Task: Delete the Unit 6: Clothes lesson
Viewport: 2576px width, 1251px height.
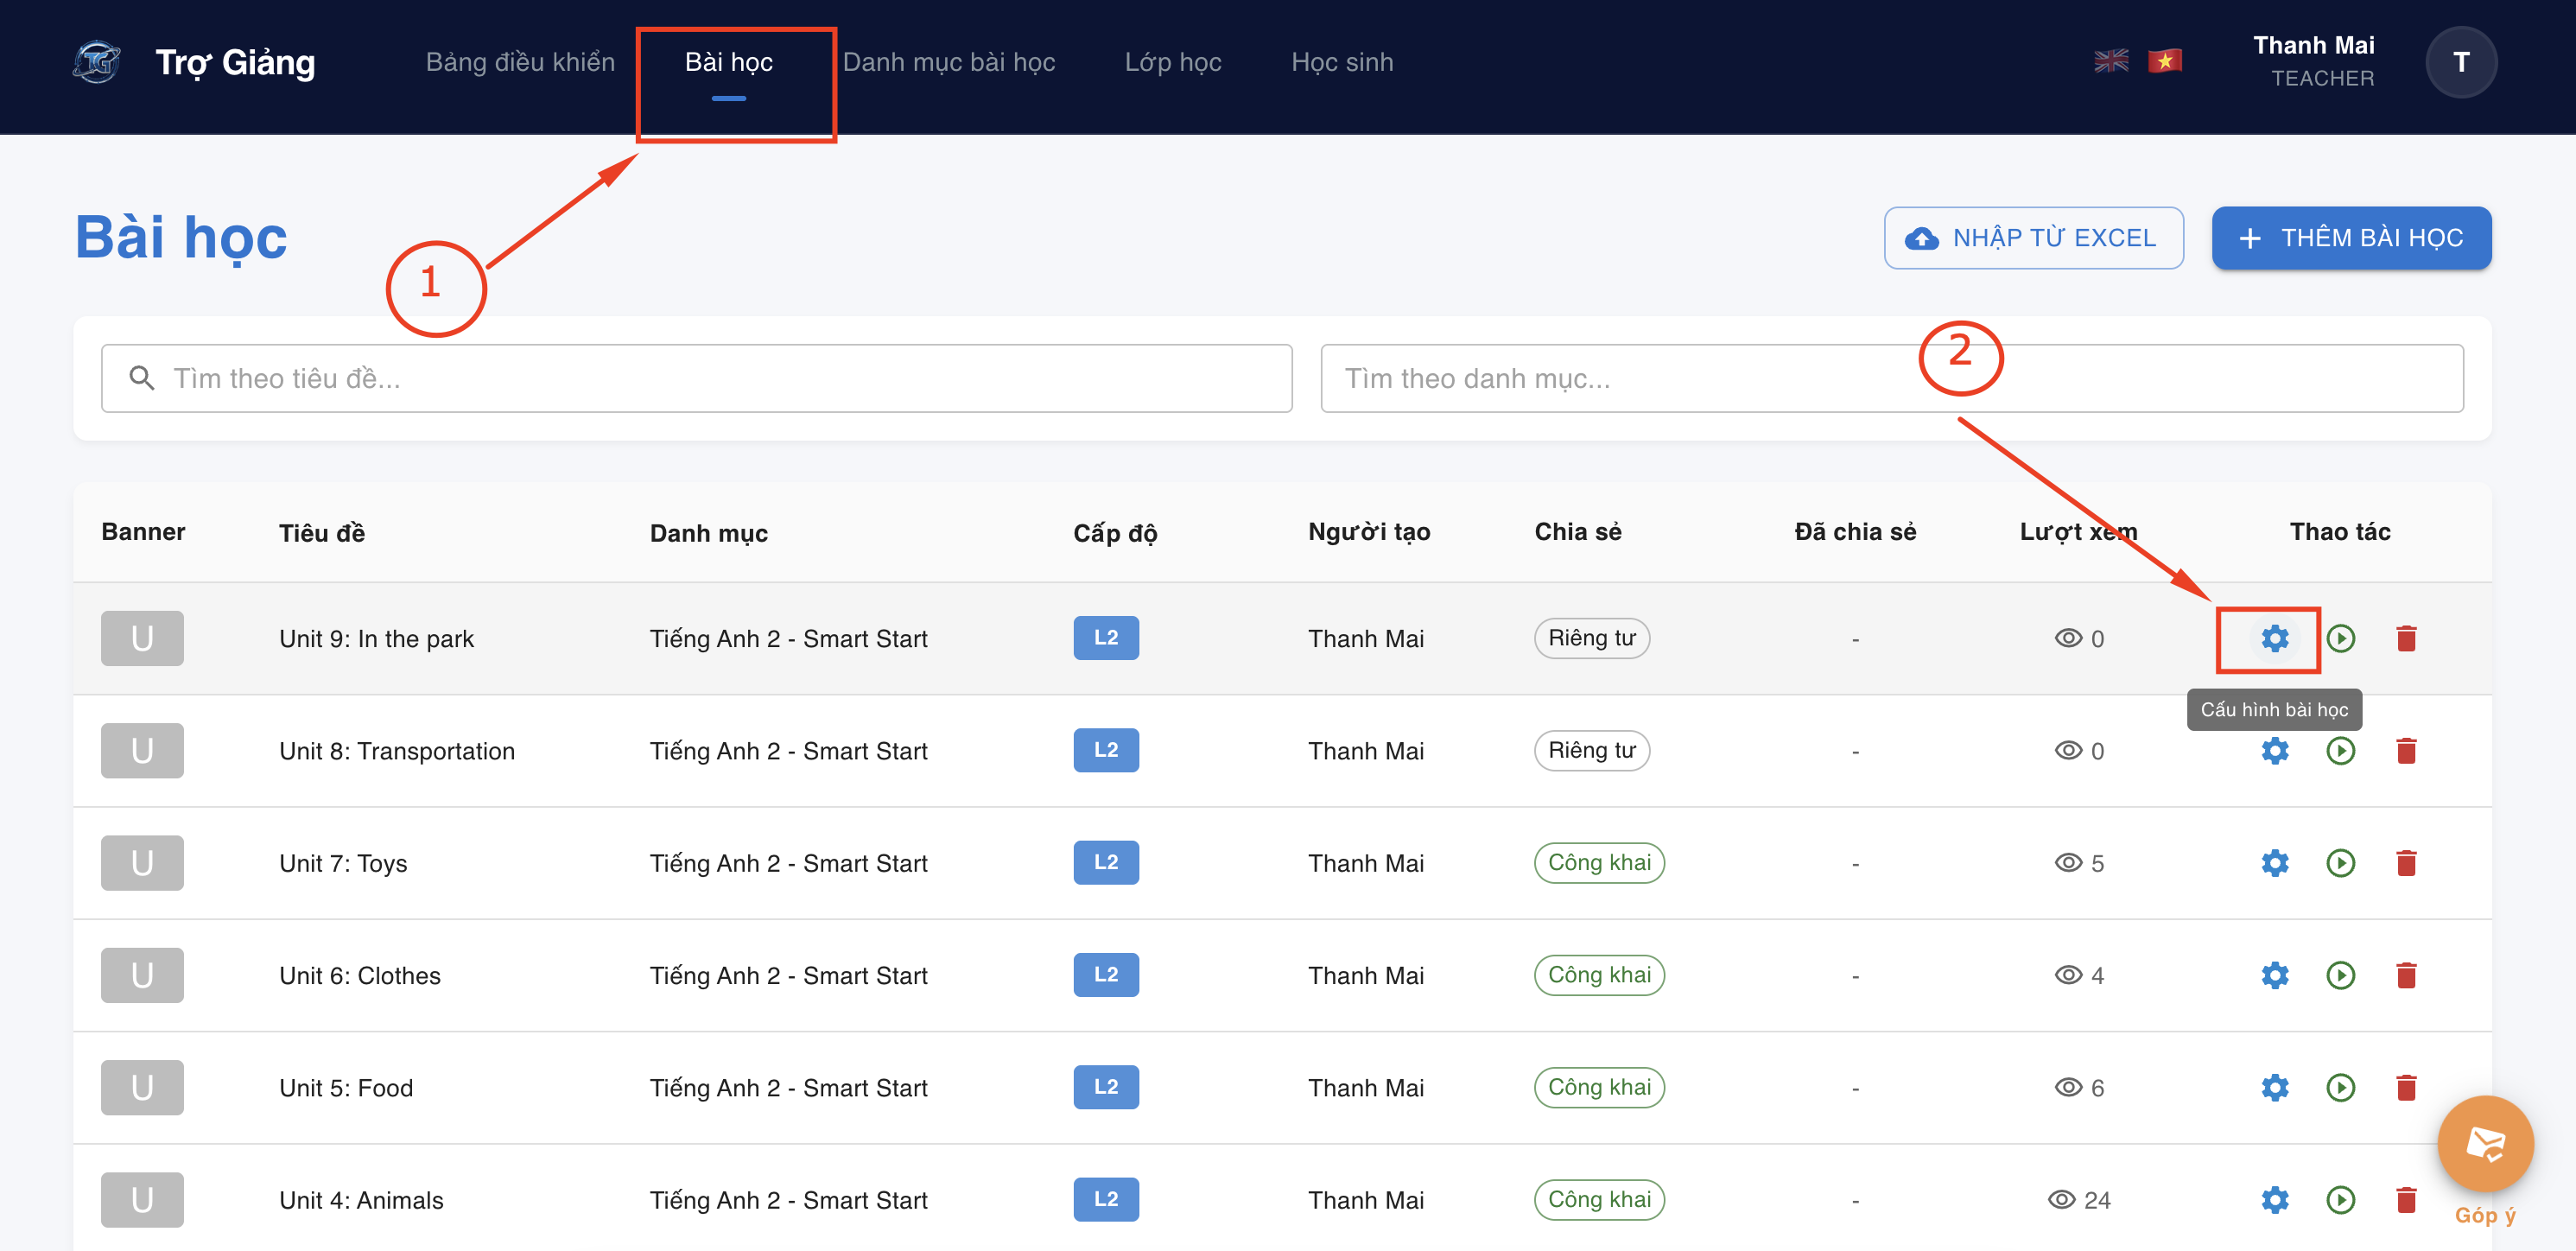Action: [x=2406, y=975]
